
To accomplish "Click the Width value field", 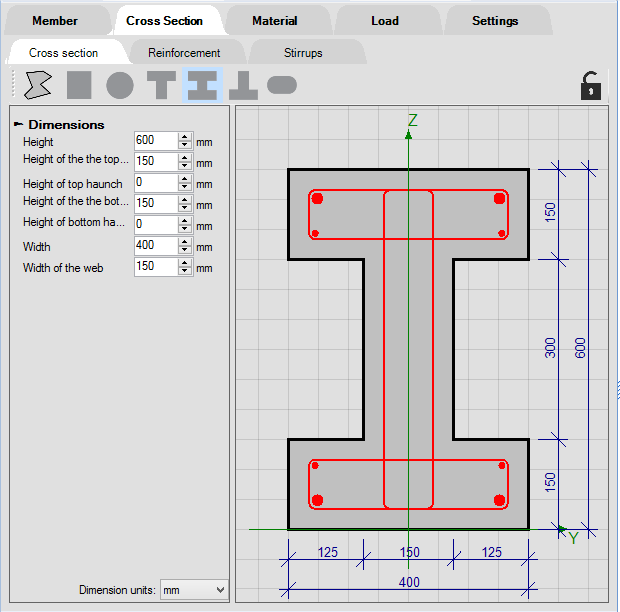I will 156,246.
